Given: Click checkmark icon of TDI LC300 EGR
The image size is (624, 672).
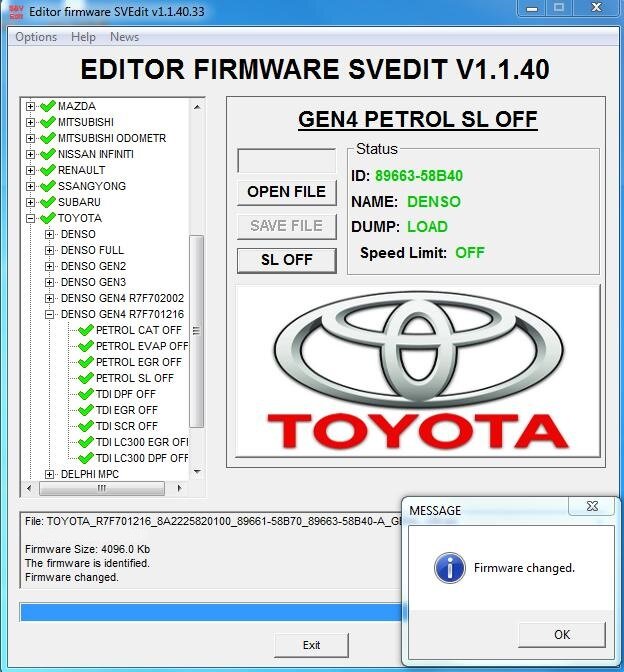Looking at the screenshot, I should [86, 441].
